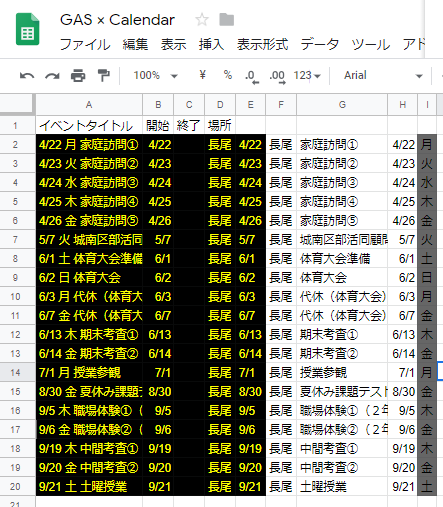This screenshot has width=443, height=507.
Task: Click the Undo arrow
Action: pos(27,76)
